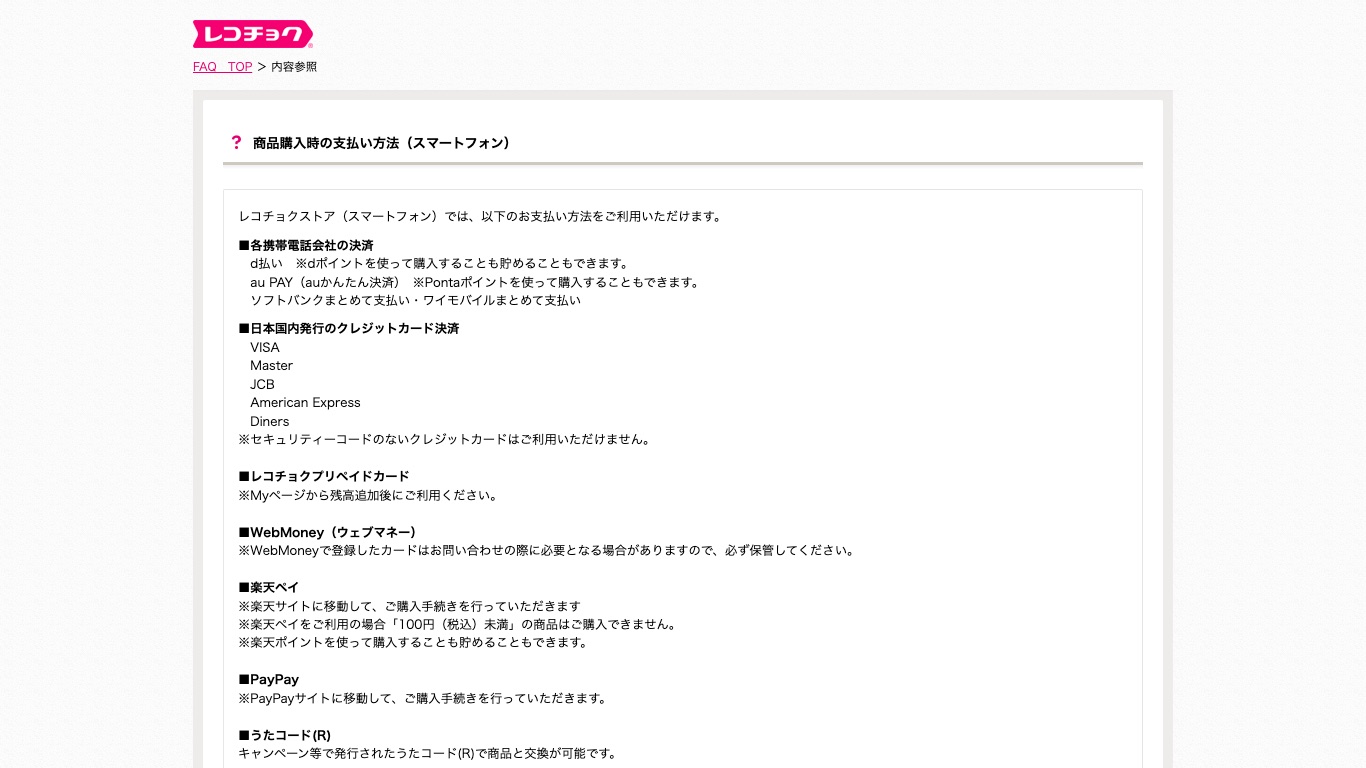Click the d払い payment line
This screenshot has width=1366, height=768.
point(439,264)
